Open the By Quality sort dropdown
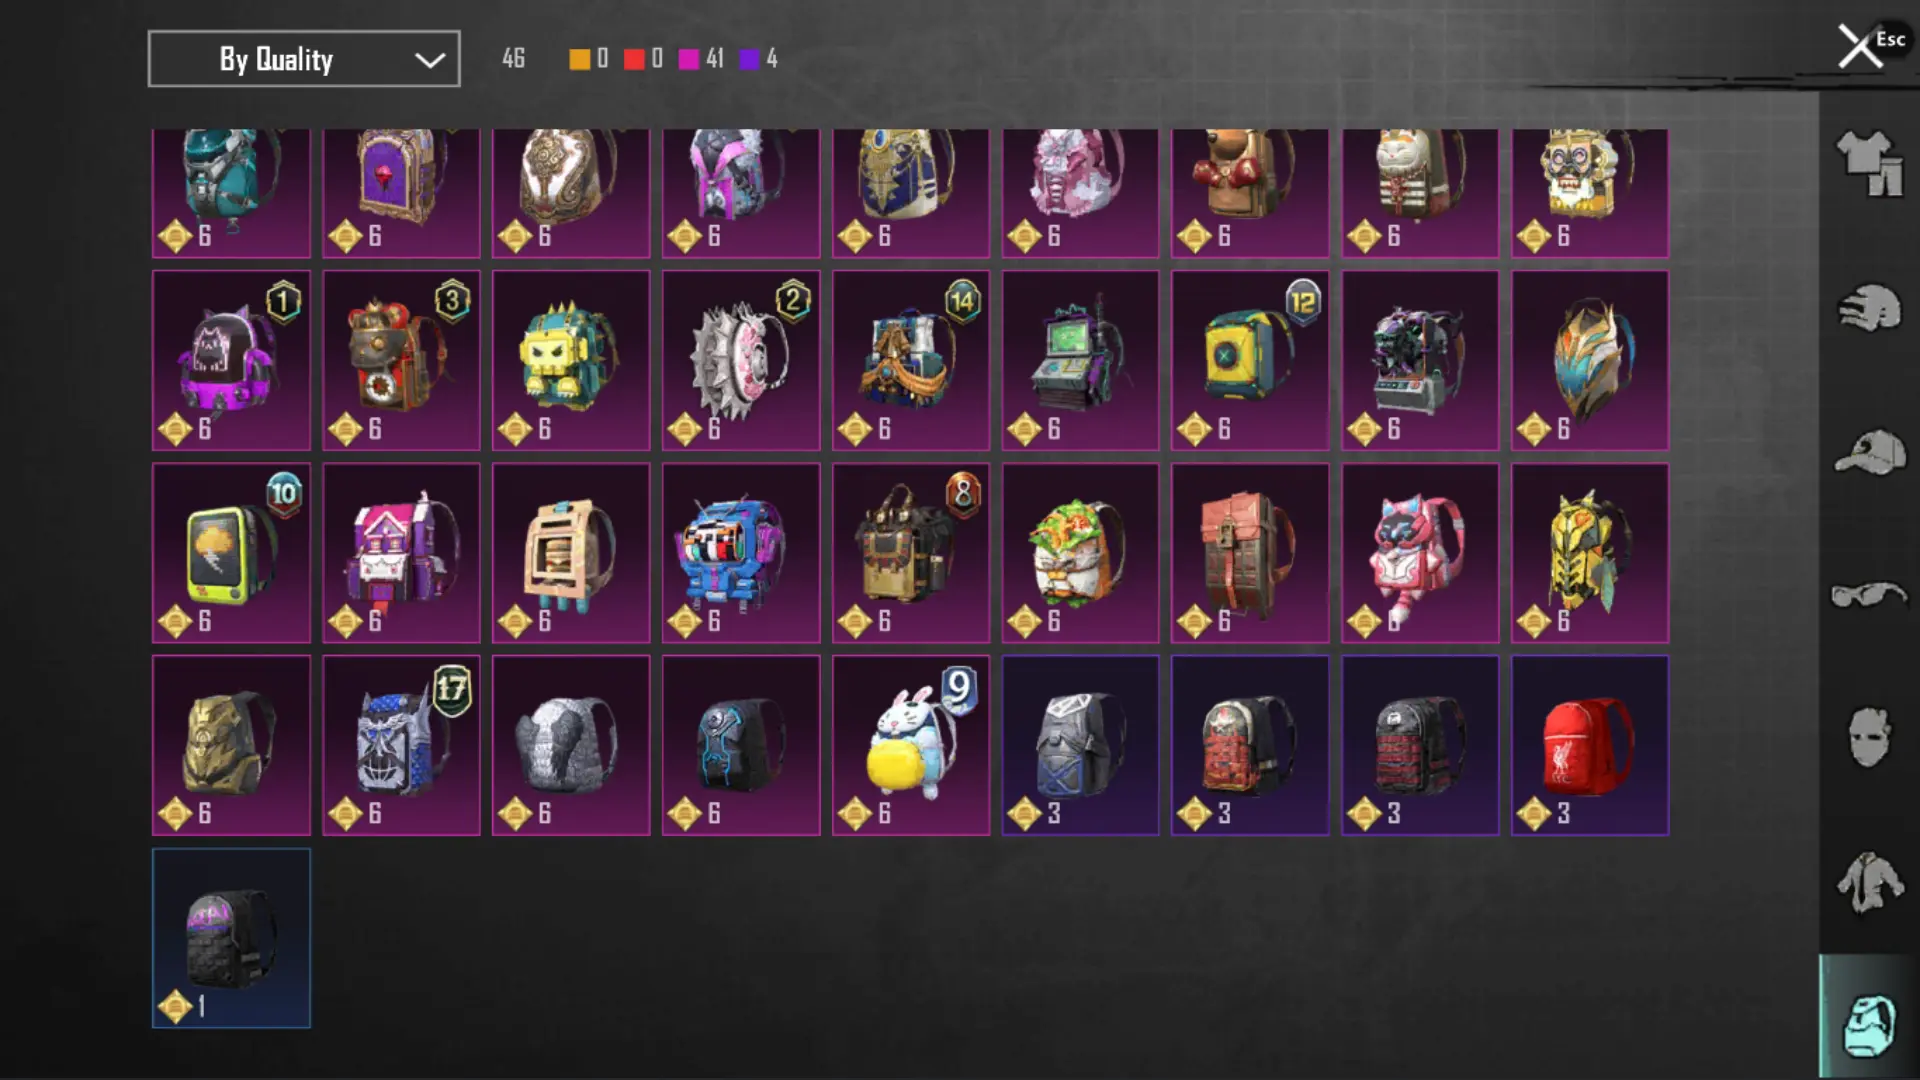The image size is (1920, 1080). (304, 59)
